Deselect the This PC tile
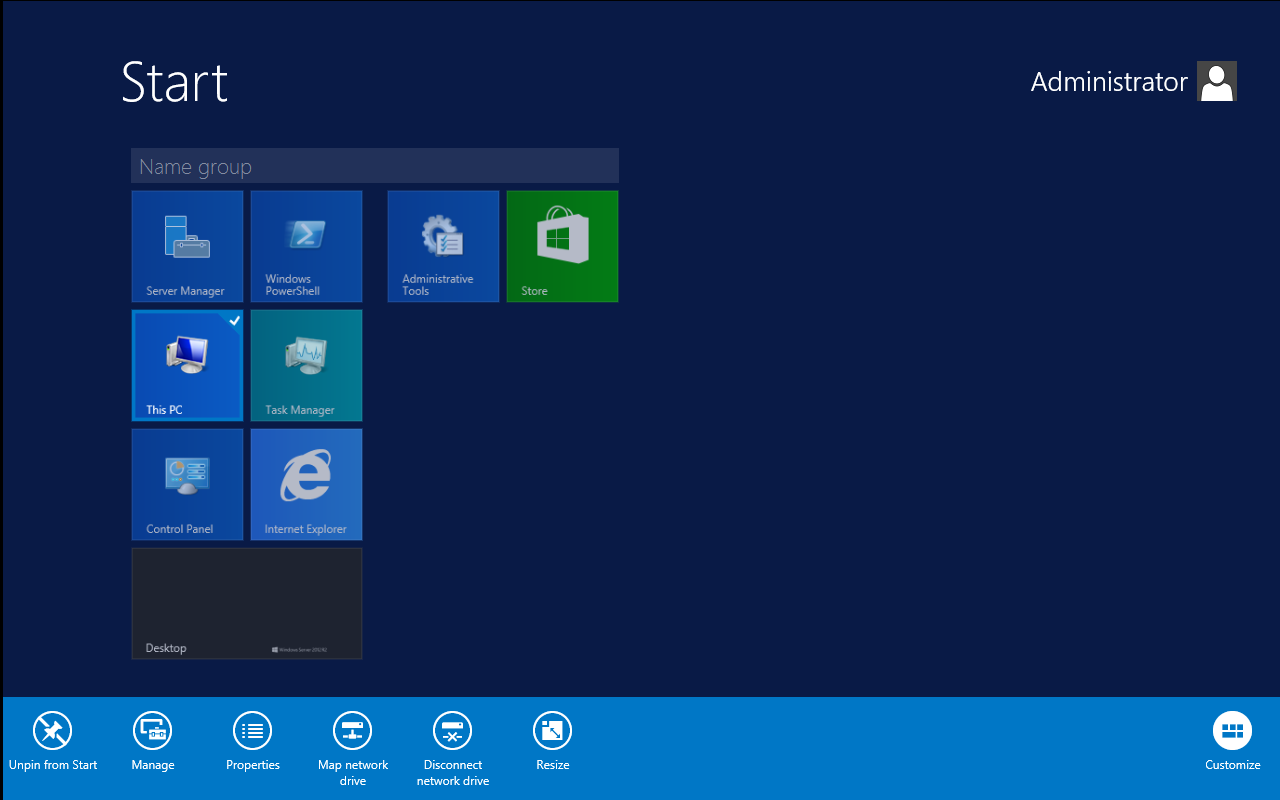 click(x=187, y=365)
